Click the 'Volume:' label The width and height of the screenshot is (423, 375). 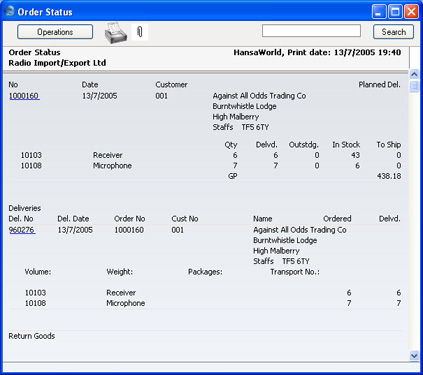click(38, 272)
